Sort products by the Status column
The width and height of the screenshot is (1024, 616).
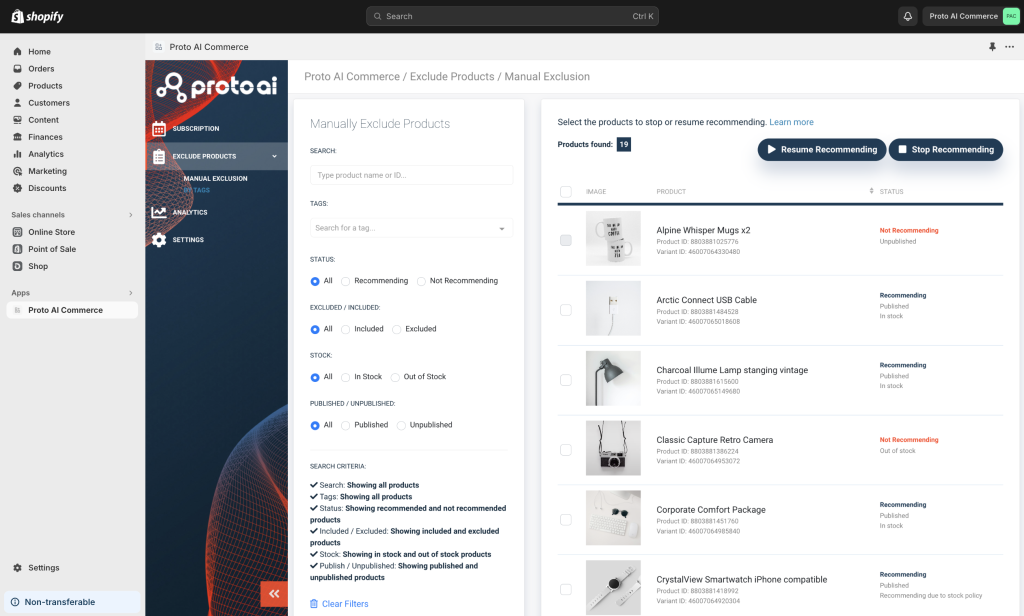click(874, 192)
